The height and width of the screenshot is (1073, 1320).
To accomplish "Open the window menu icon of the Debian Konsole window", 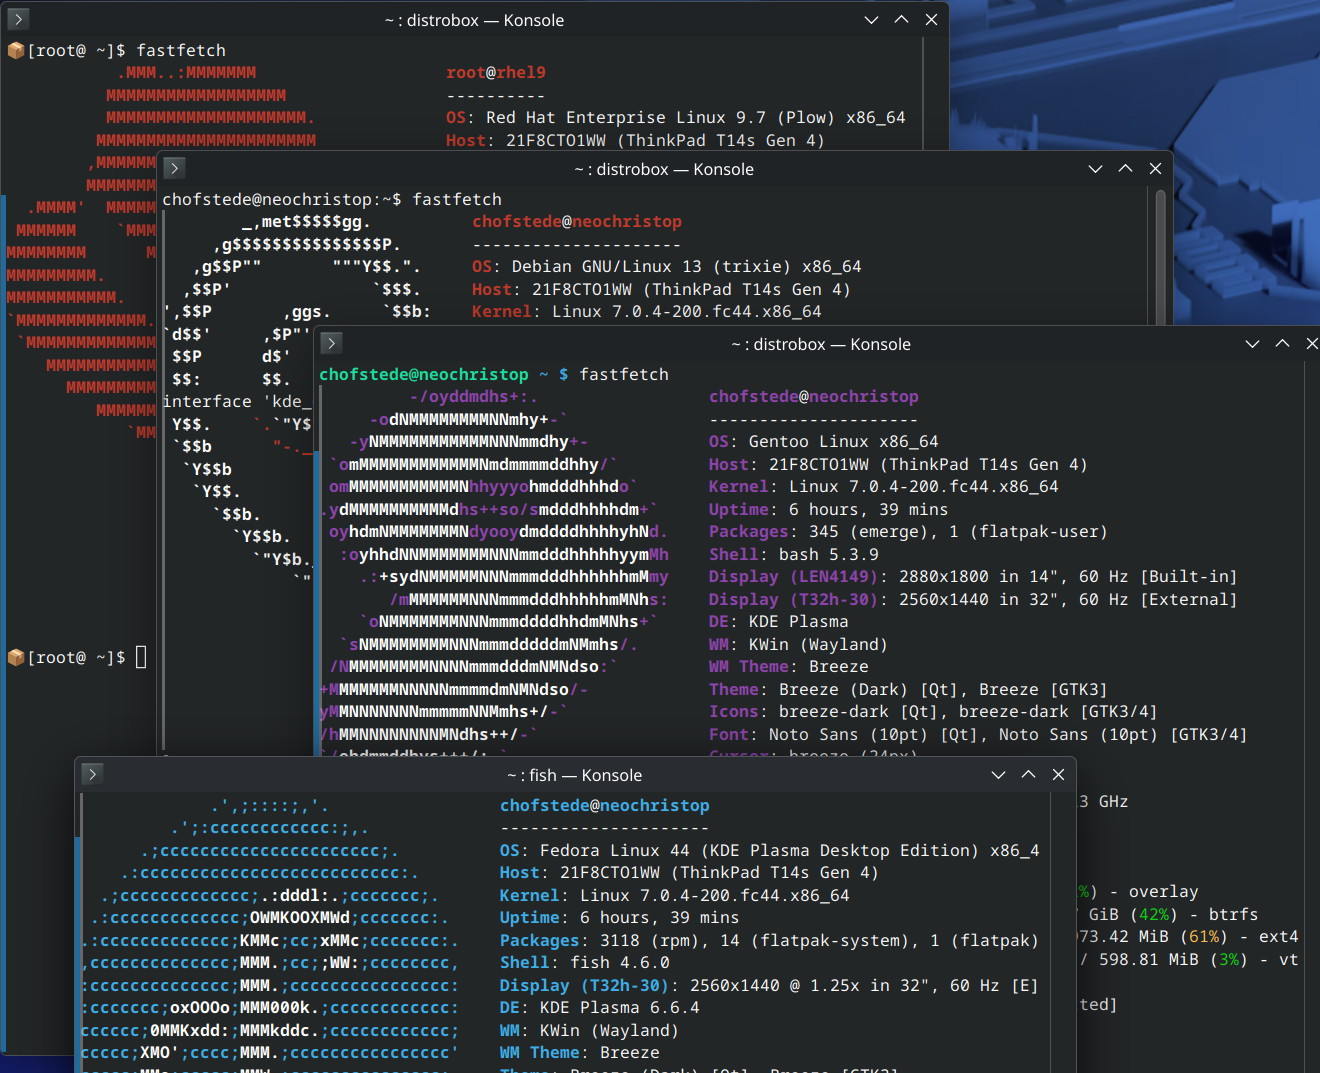I will click(174, 168).
